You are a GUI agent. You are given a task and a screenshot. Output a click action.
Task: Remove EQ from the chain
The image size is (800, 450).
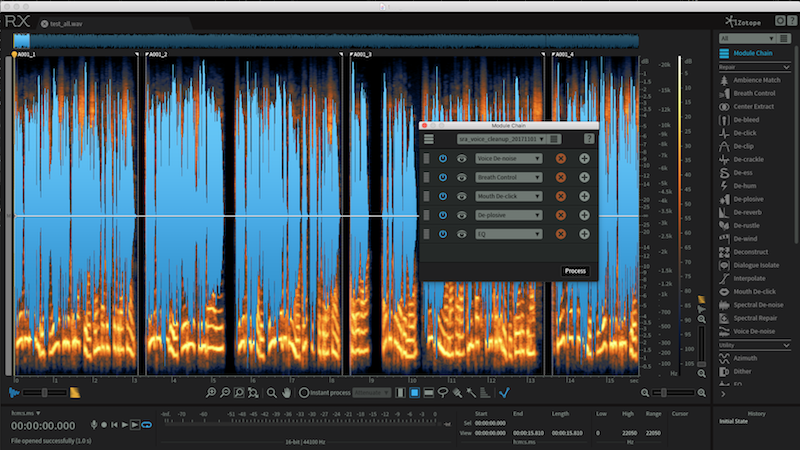pyautogui.click(x=561, y=234)
